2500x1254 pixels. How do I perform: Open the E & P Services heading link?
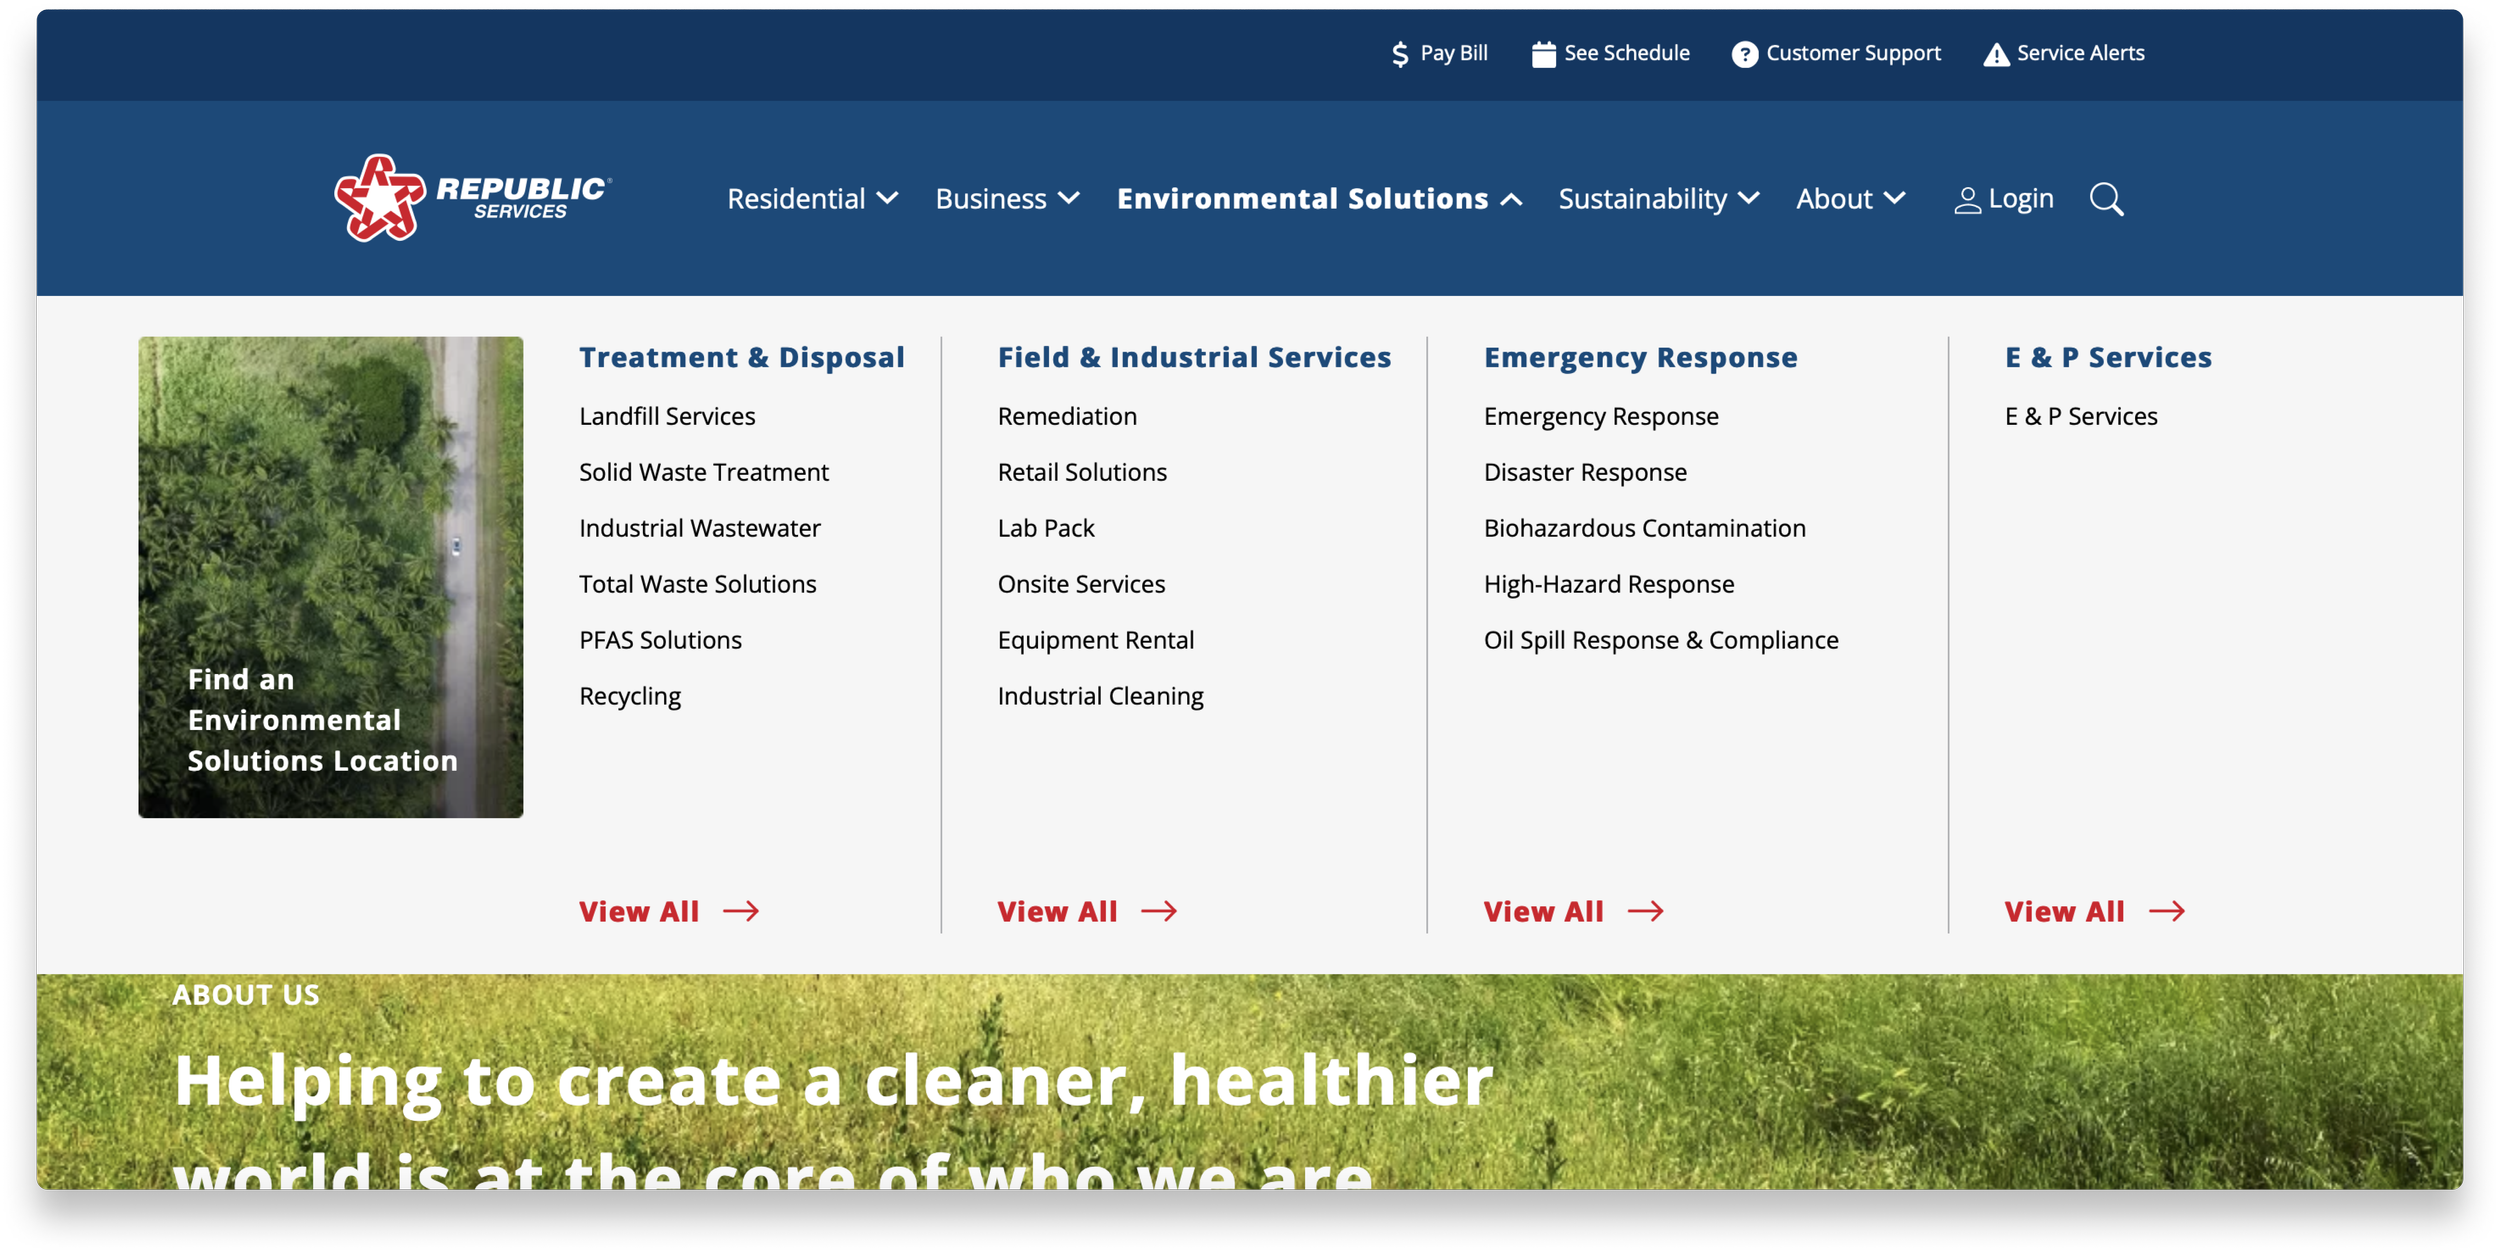point(2107,357)
